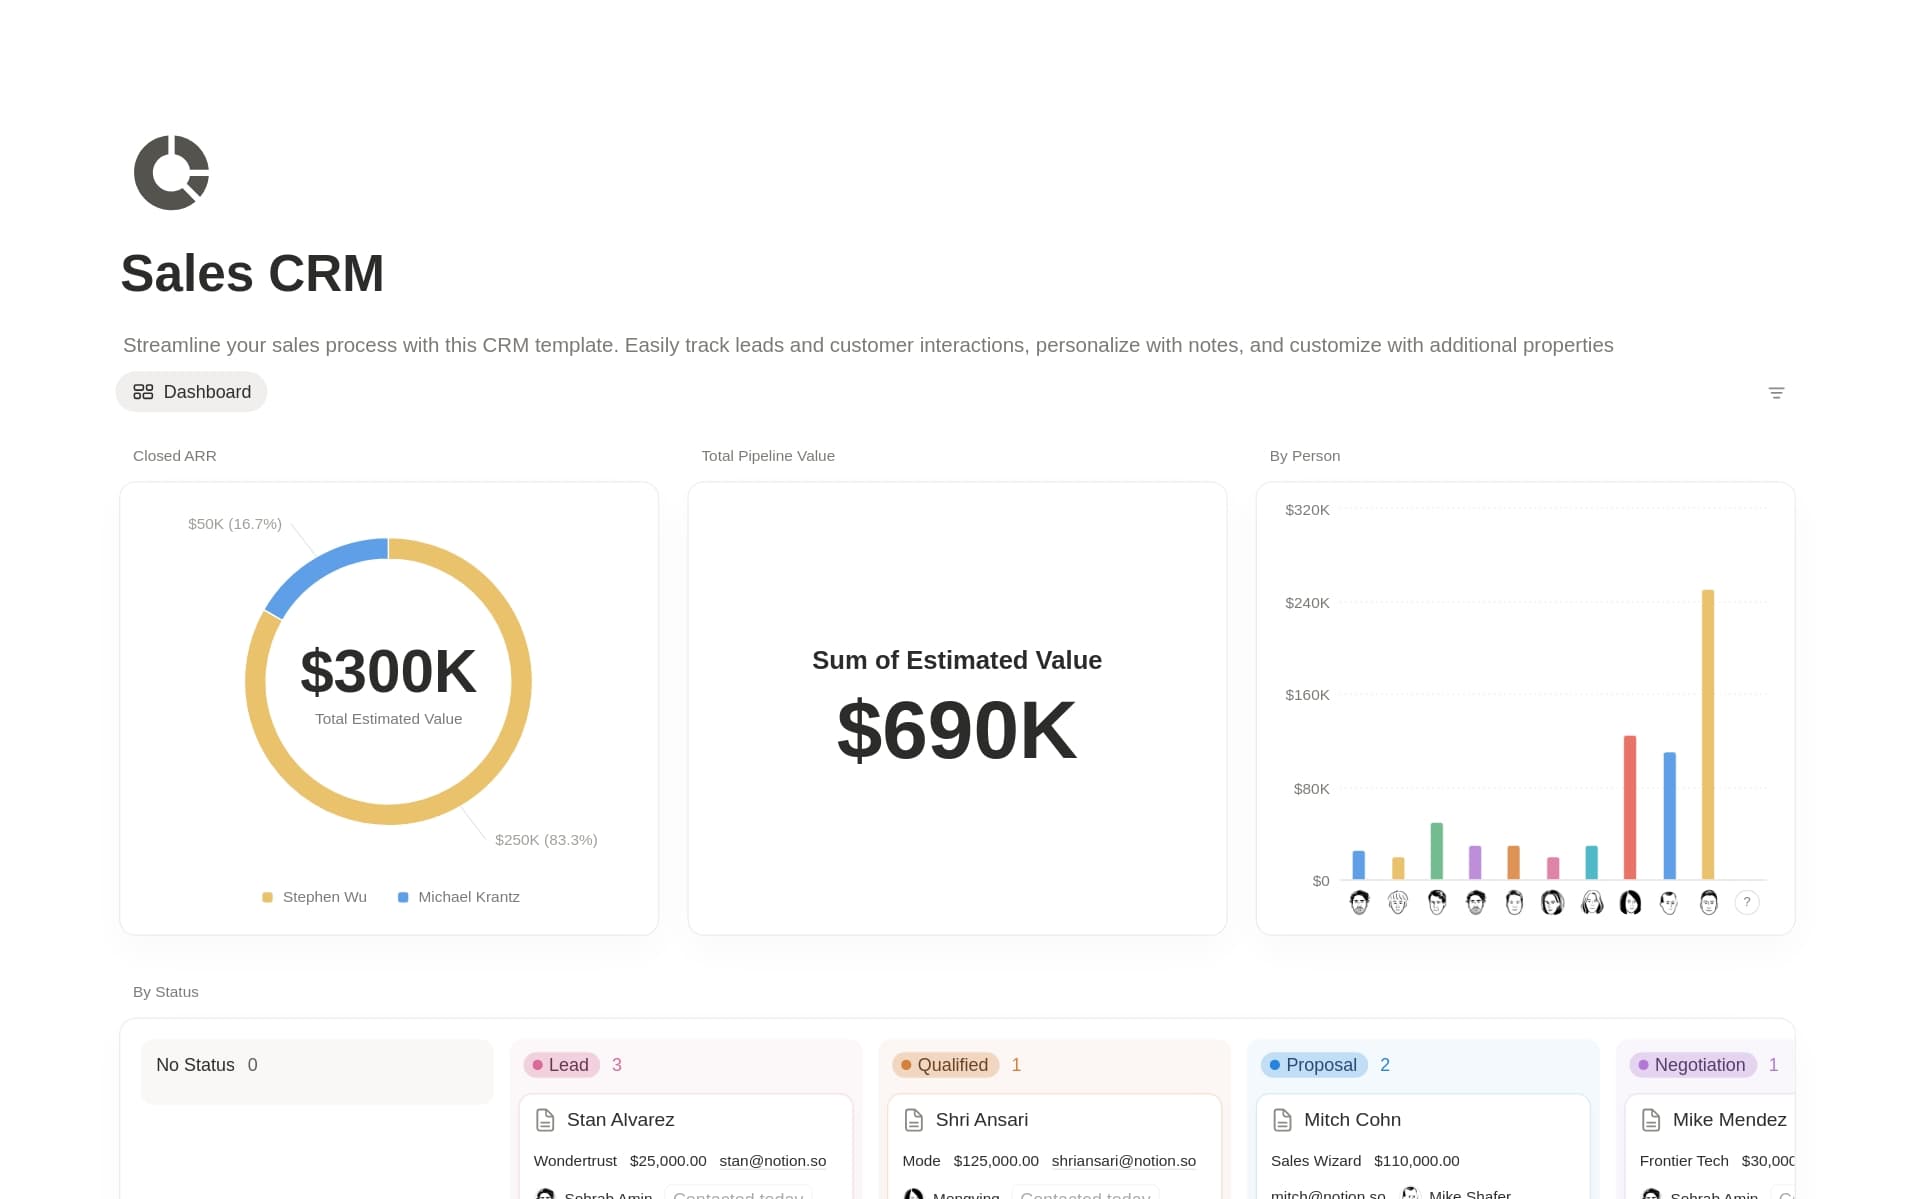Click the Stan Alvarez card page icon
Screen dimensions: 1920x1199
[545, 1120]
